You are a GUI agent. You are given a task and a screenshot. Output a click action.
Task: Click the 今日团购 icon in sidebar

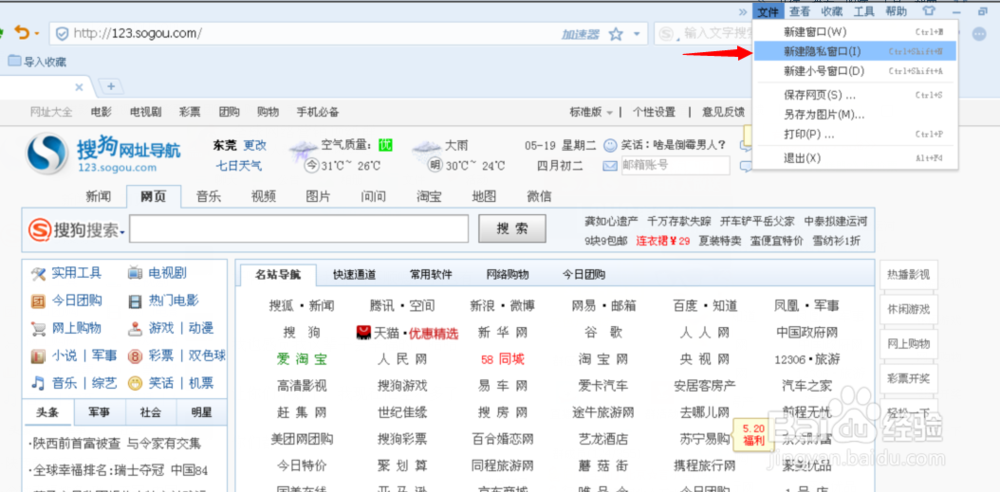pos(38,301)
